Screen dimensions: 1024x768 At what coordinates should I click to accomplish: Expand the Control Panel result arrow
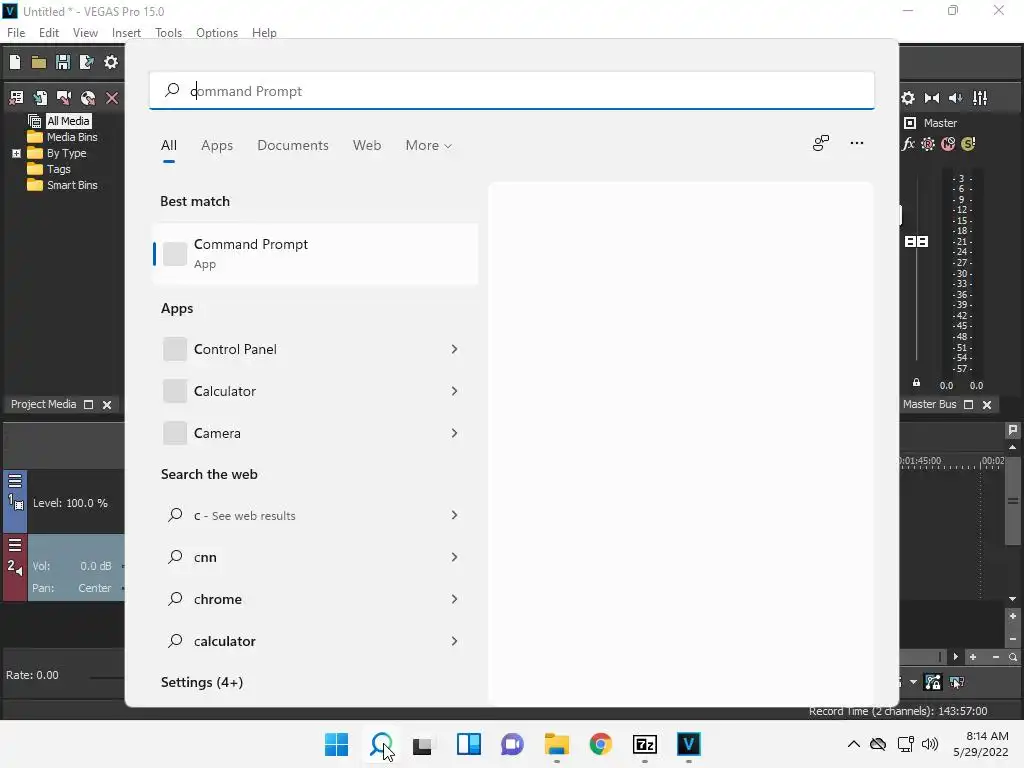click(454, 349)
